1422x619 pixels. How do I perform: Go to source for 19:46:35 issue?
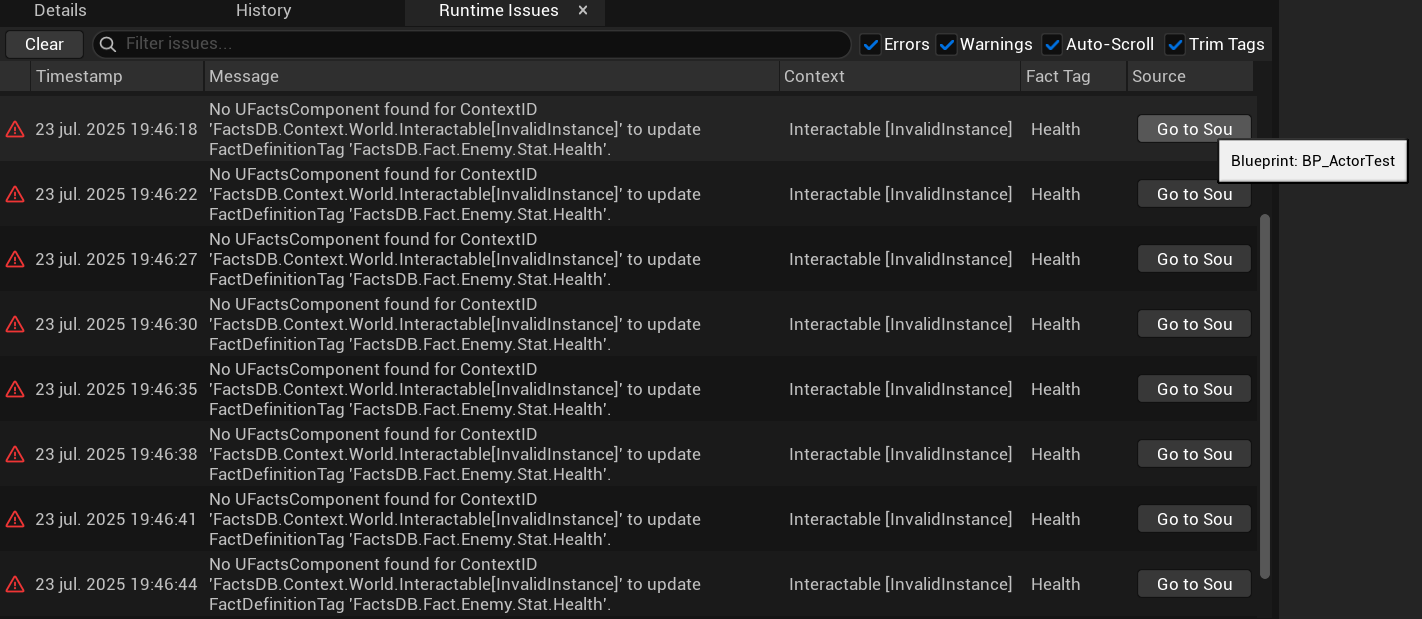[x=1194, y=389]
